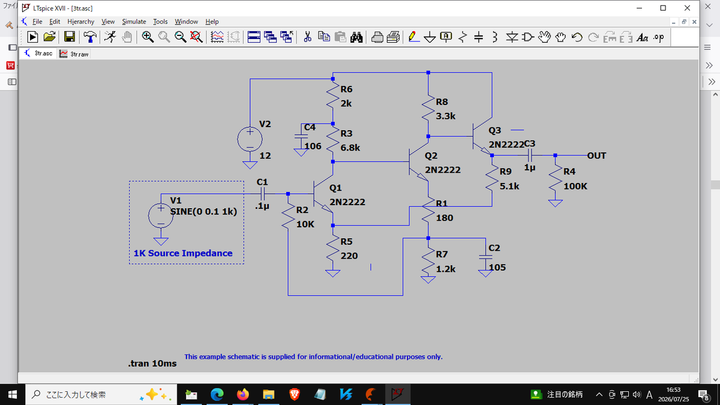
Task: Save the schematic with the floppy icon
Action: (69, 37)
